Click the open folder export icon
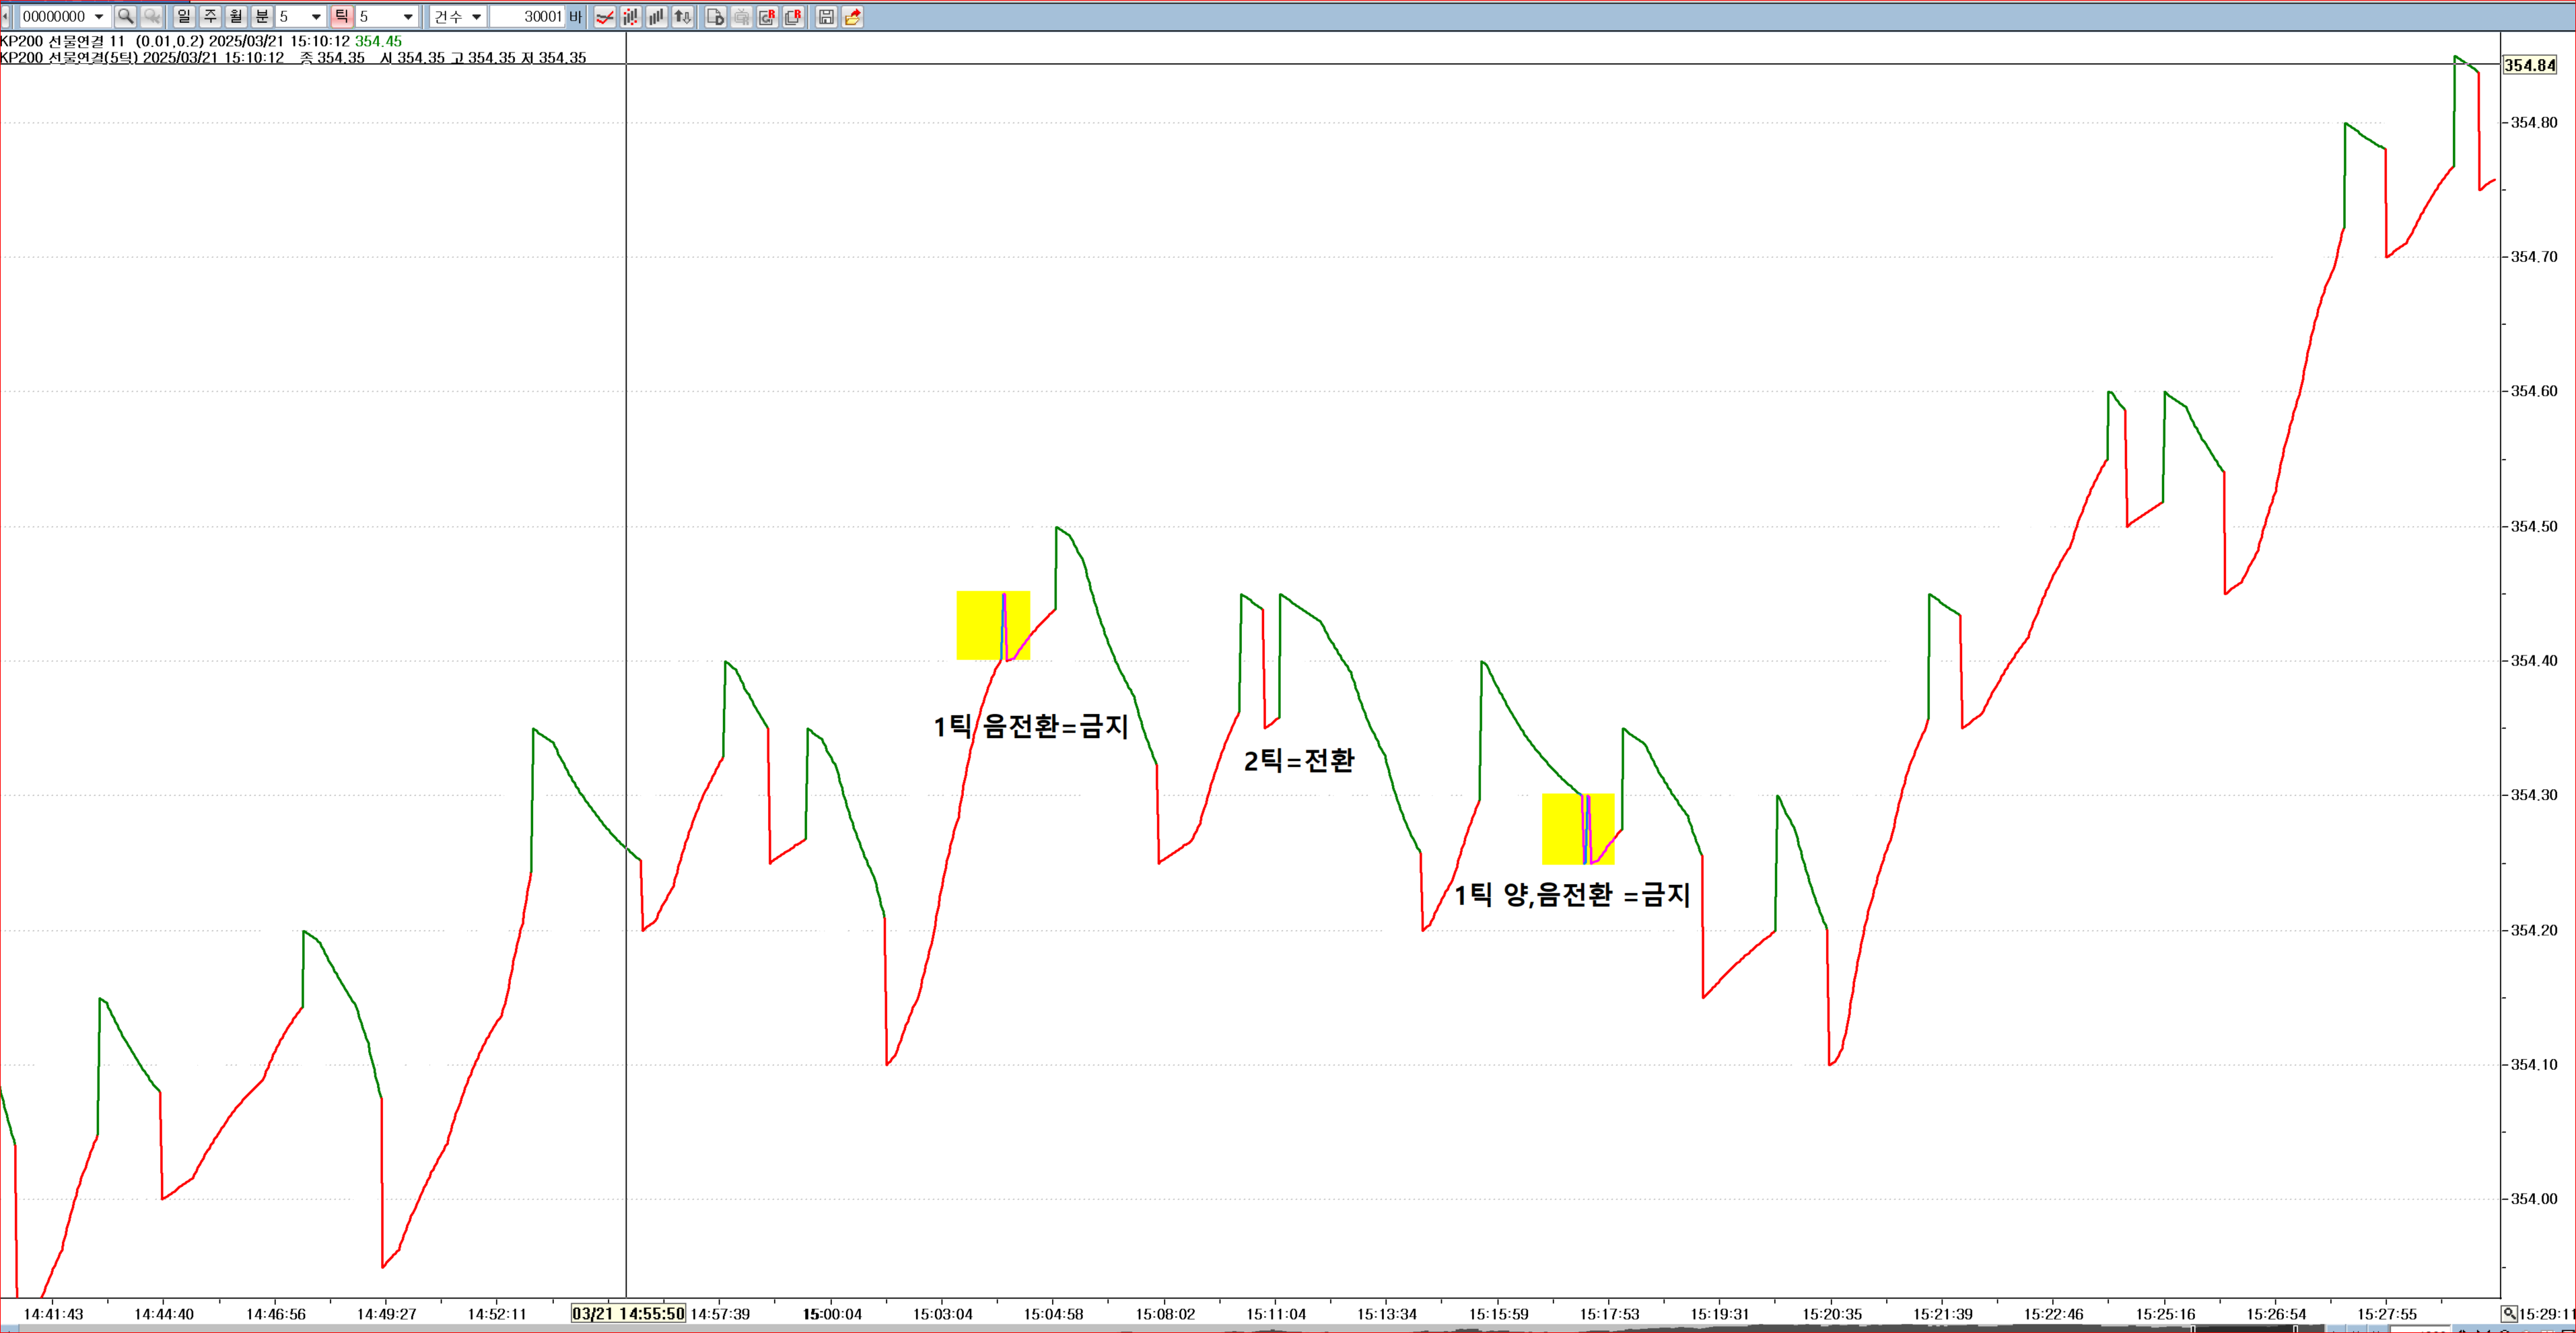The image size is (2576, 1333). click(x=853, y=16)
